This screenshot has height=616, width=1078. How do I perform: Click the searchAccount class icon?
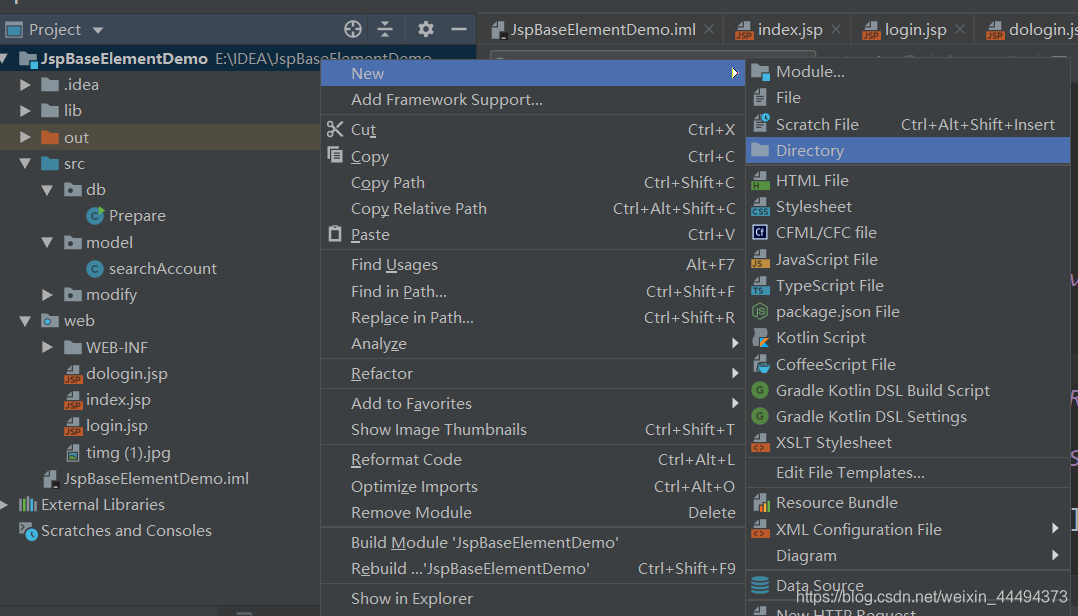point(95,269)
